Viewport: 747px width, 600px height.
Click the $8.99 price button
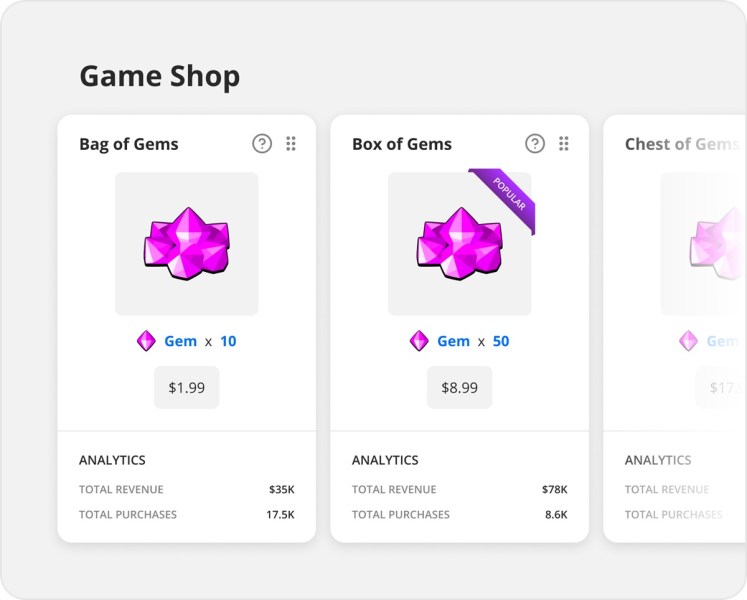coord(460,387)
